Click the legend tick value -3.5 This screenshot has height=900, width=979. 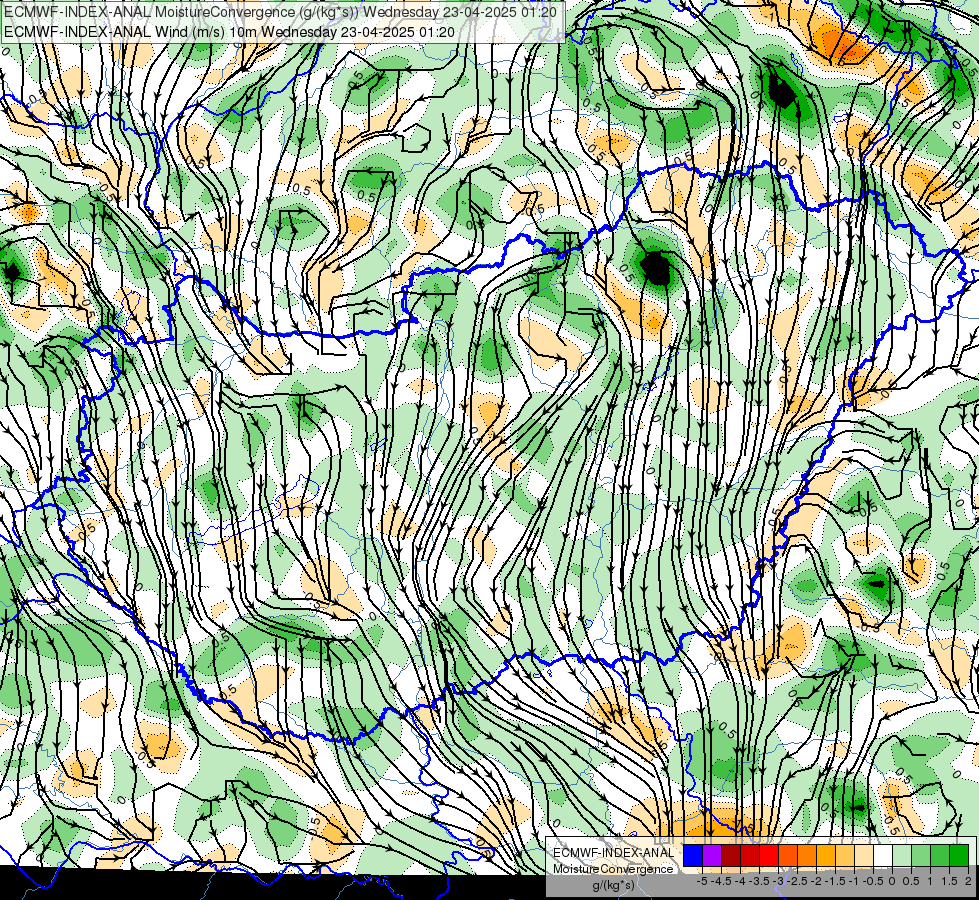coord(759,881)
